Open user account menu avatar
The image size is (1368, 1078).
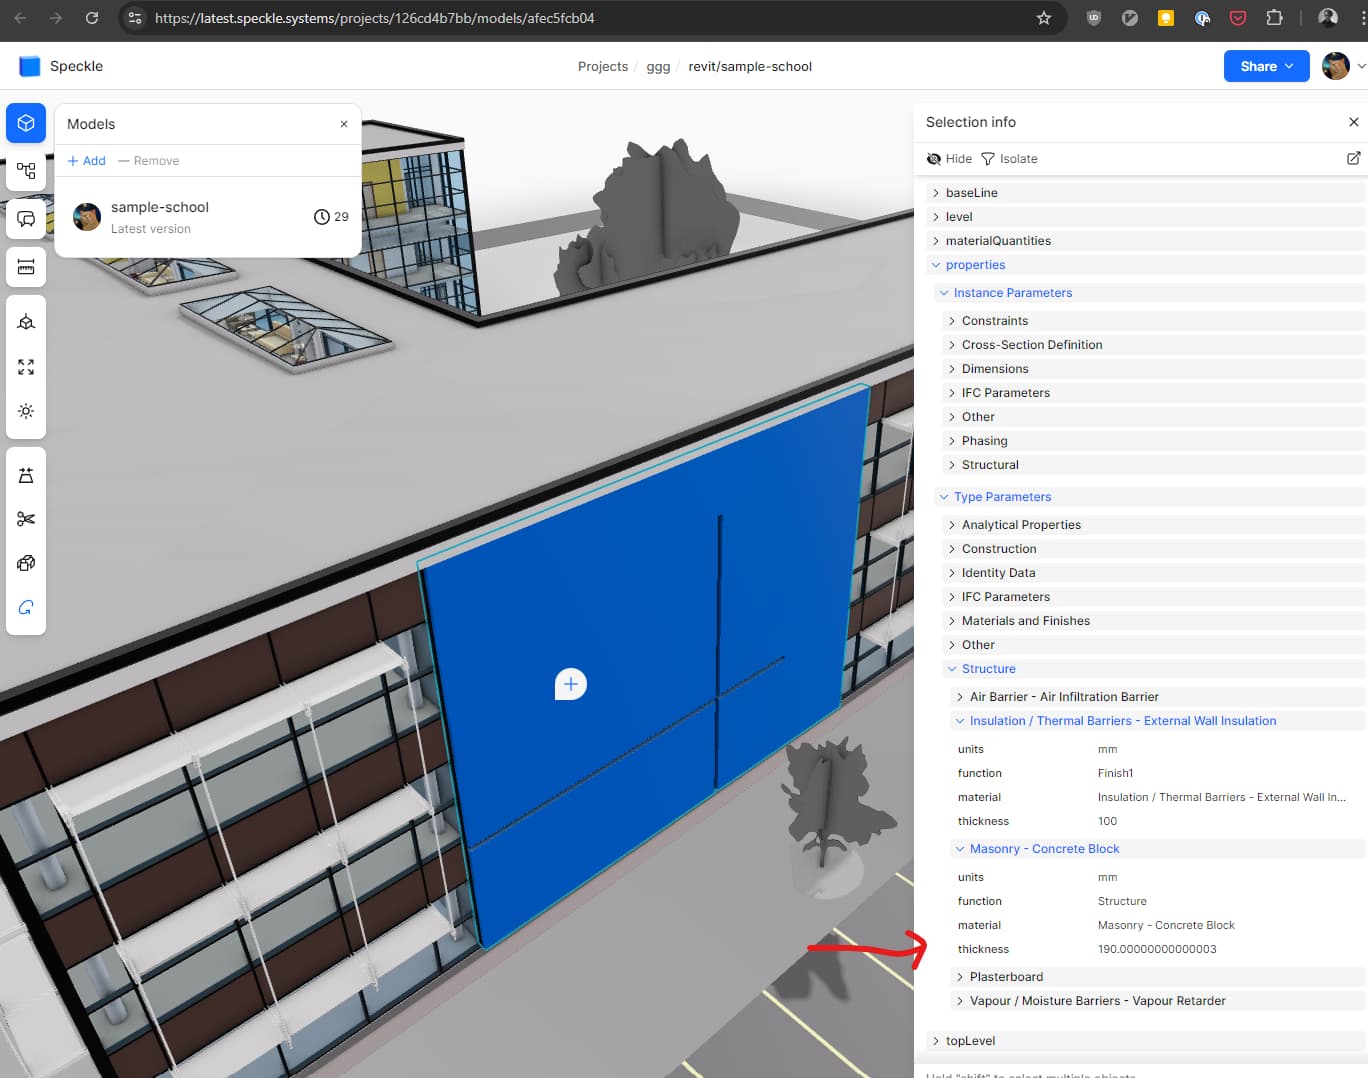(x=1336, y=66)
